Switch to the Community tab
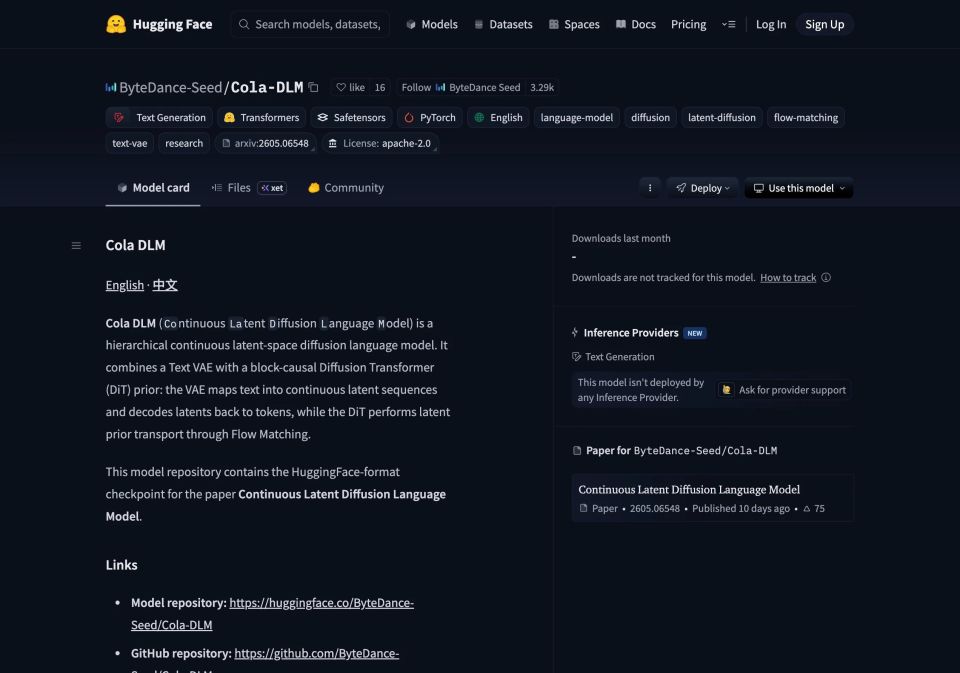The height and width of the screenshot is (673, 960). [346, 188]
